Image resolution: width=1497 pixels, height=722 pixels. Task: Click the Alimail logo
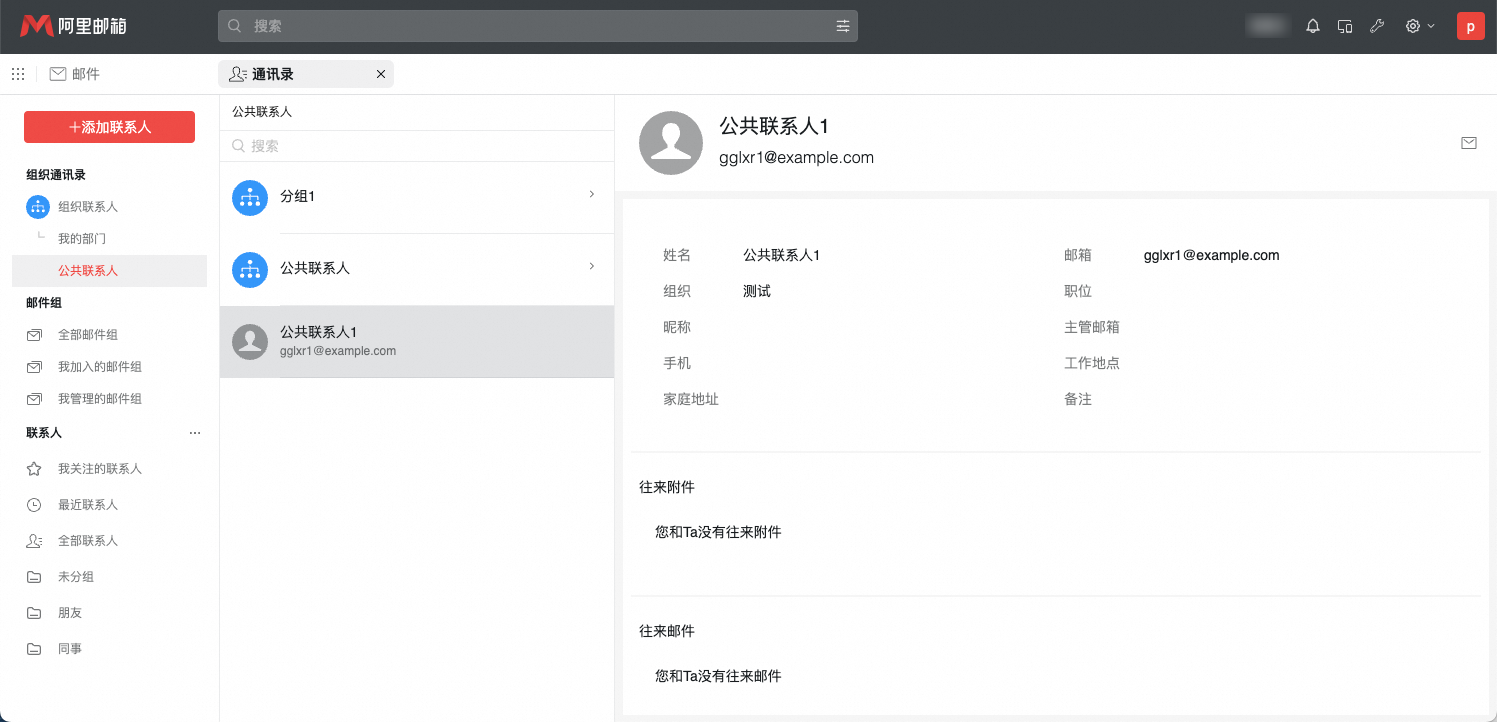pyautogui.click(x=73, y=26)
